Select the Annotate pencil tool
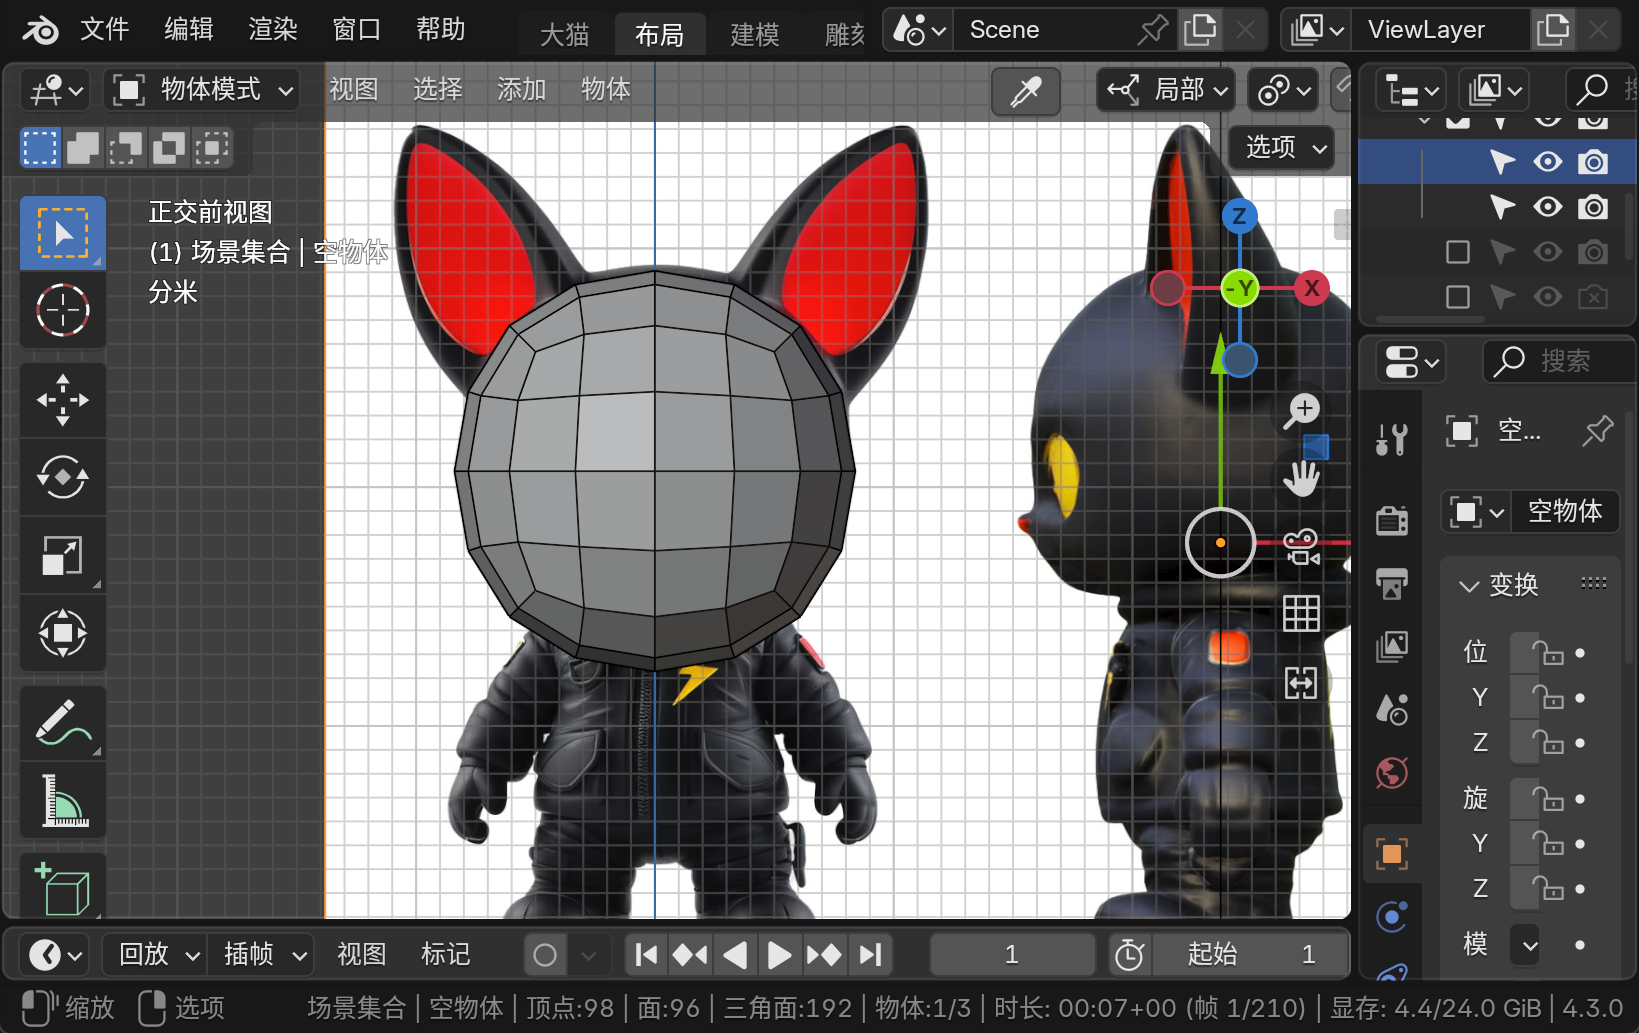Image resolution: width=1639 pixels, height=1033 pixels. coord(63,723)
